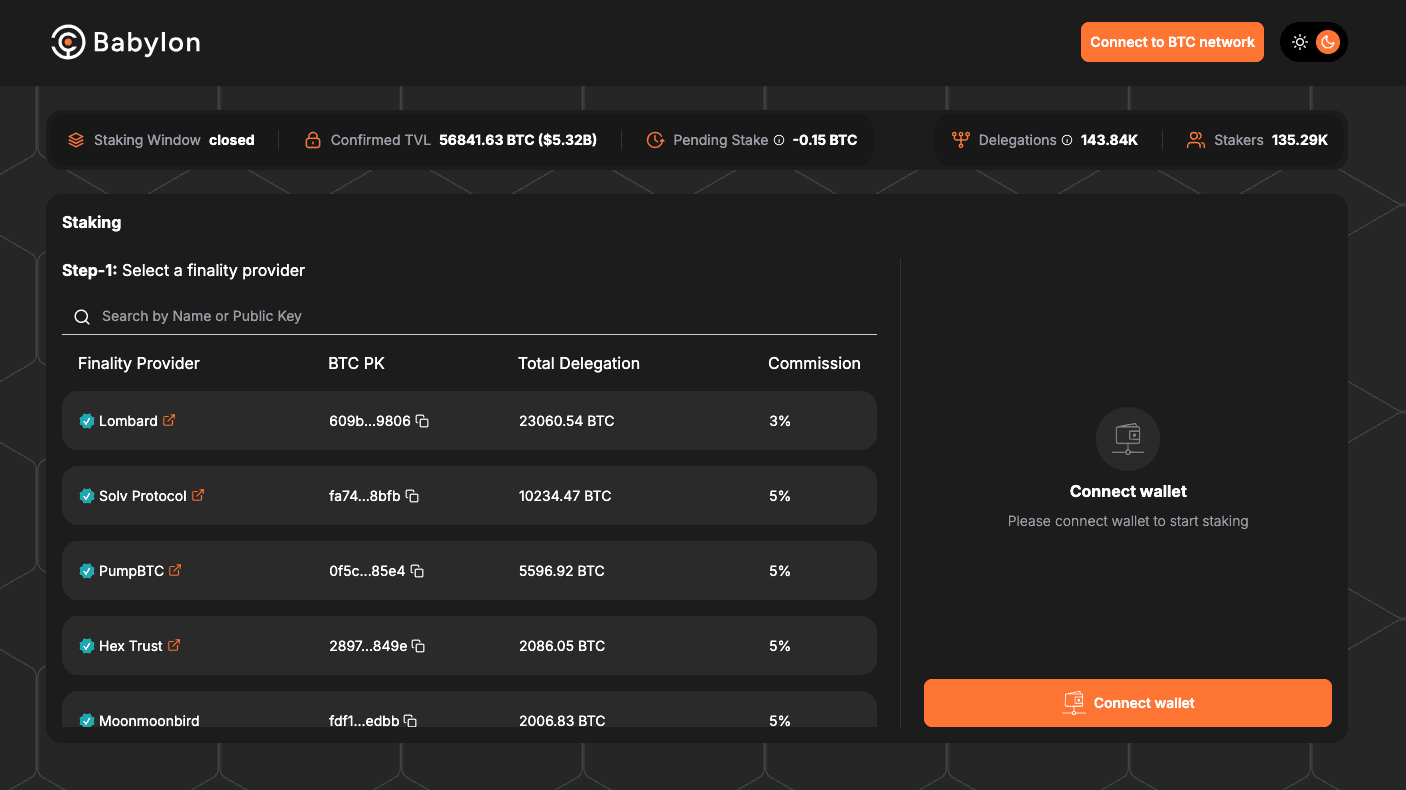Click Staking Window closed status

[x=232, y=140]
